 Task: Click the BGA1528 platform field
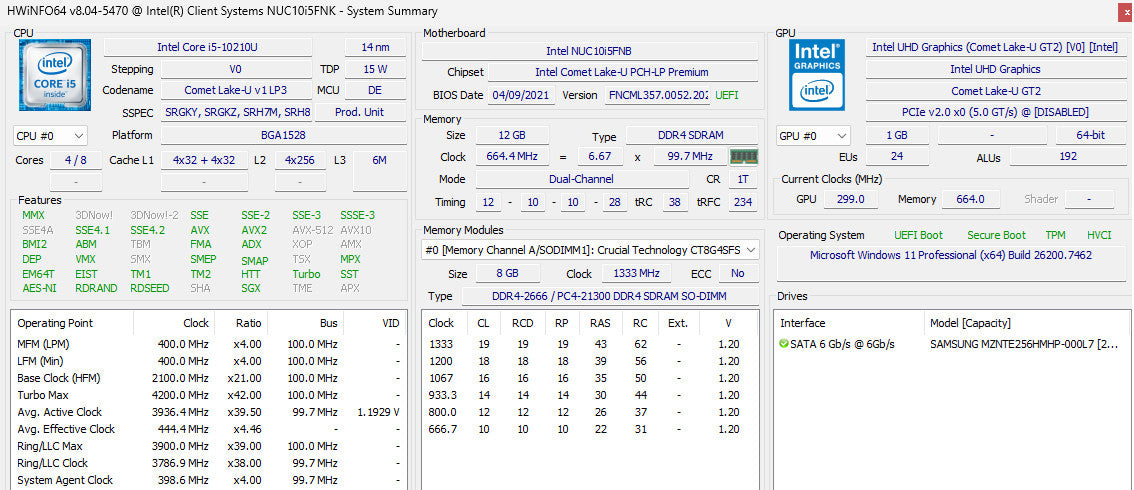coord(283,135)
